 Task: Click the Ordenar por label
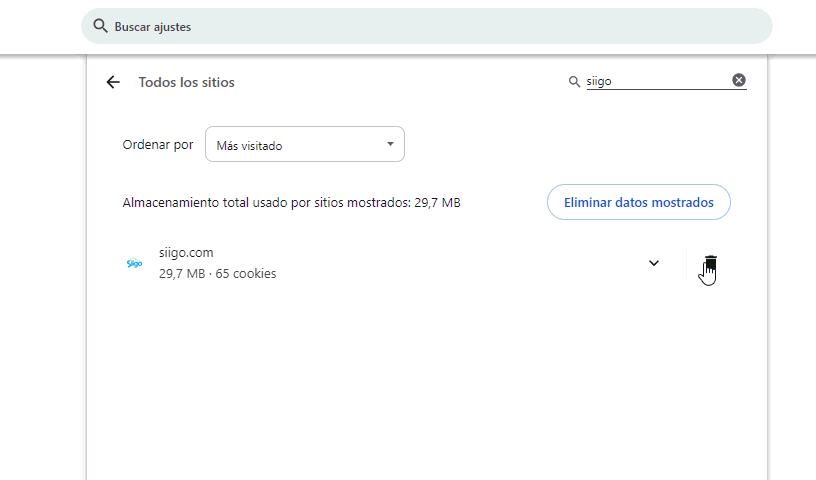pos(157,145)
